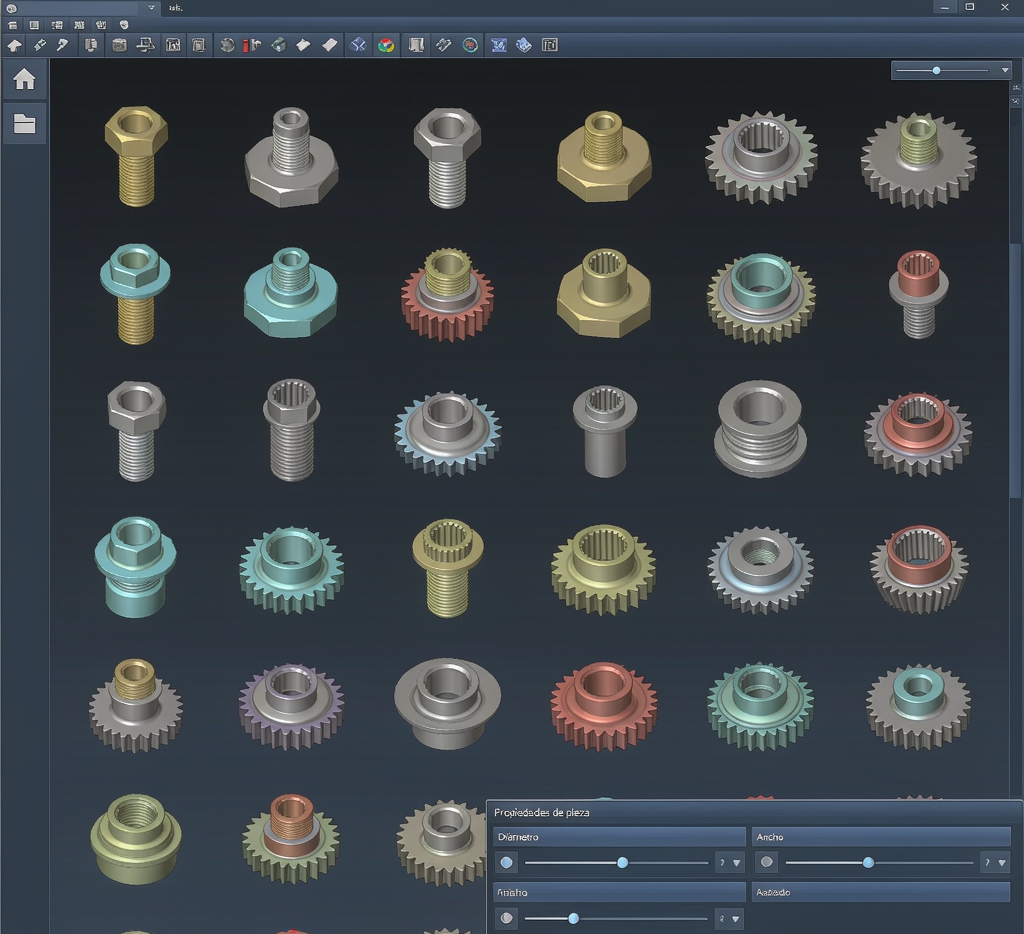Image resolution: width=1024 pixels, height=934 pixels.
Task: Select the framed square icon ending the toolbar
Action: 550,45
